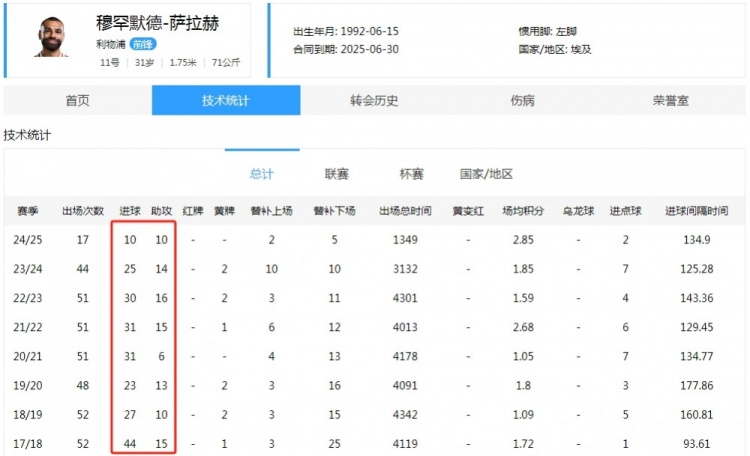Viewport: 750px width, 456px height.
Task: Click the 出场总时间 column header
Action: coord(405,212)
